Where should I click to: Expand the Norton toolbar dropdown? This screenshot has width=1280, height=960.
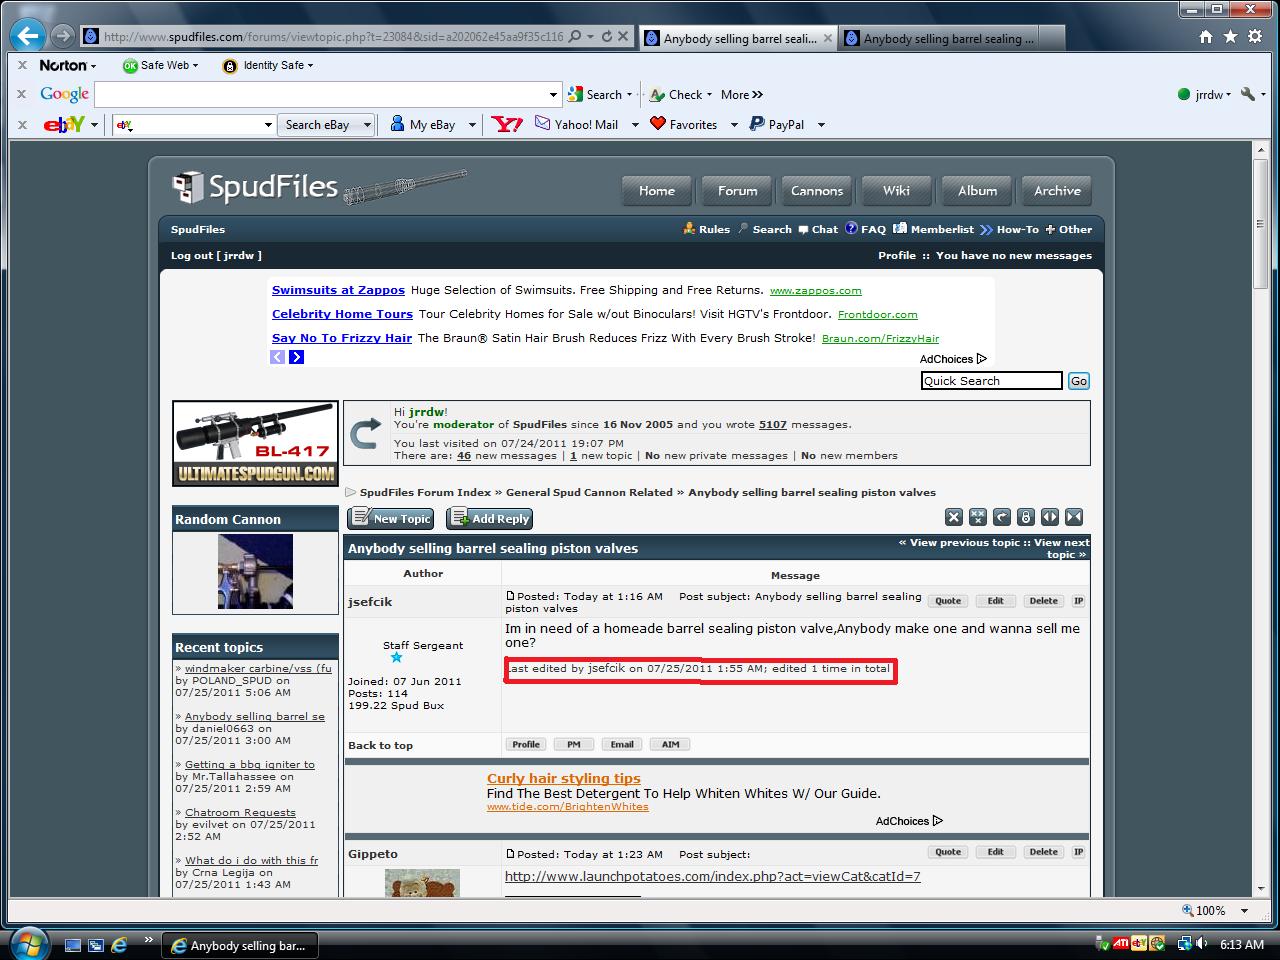pyautogui.click(x=94, y=66)
